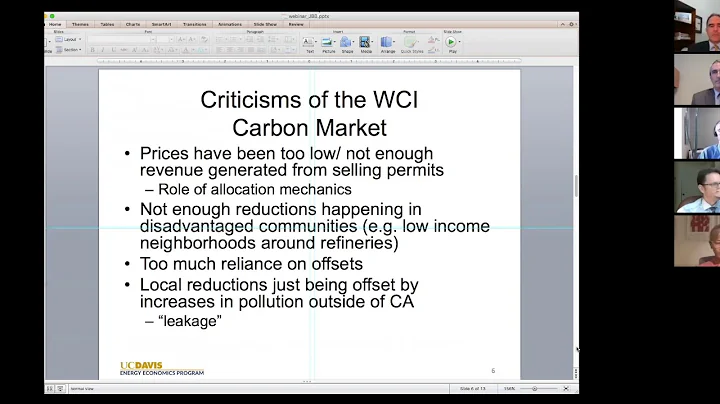720x404 pixels.
Task: Open the change case control
Action: click(172, 50)
